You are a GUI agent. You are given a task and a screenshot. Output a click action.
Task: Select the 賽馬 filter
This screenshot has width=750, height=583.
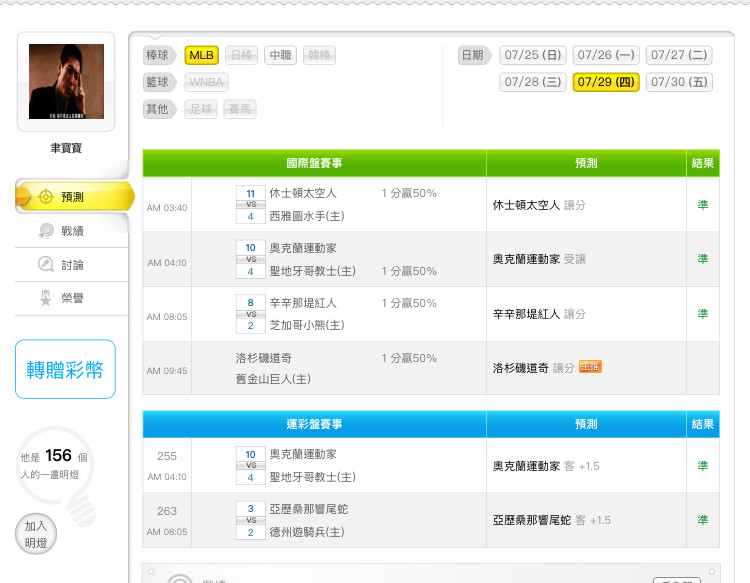[240, 109]
